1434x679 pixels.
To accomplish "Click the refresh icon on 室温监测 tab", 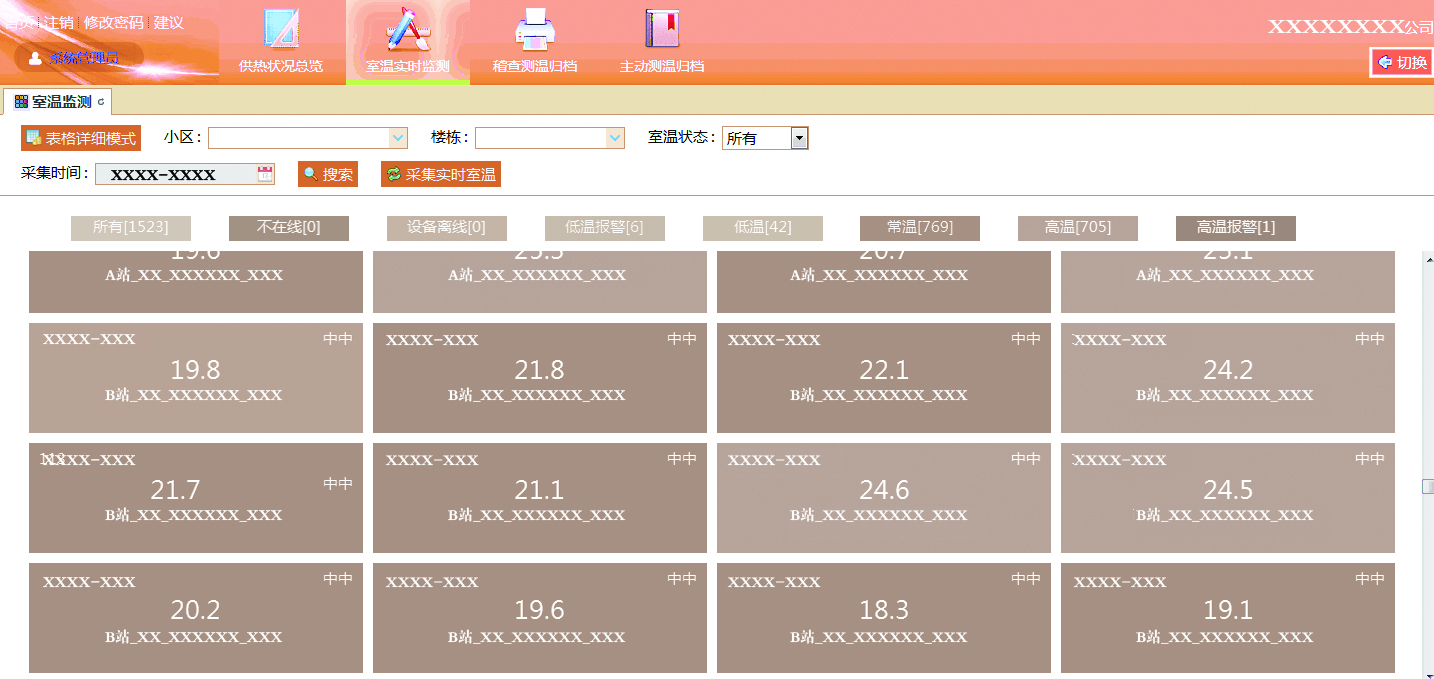I will [101, 102].
